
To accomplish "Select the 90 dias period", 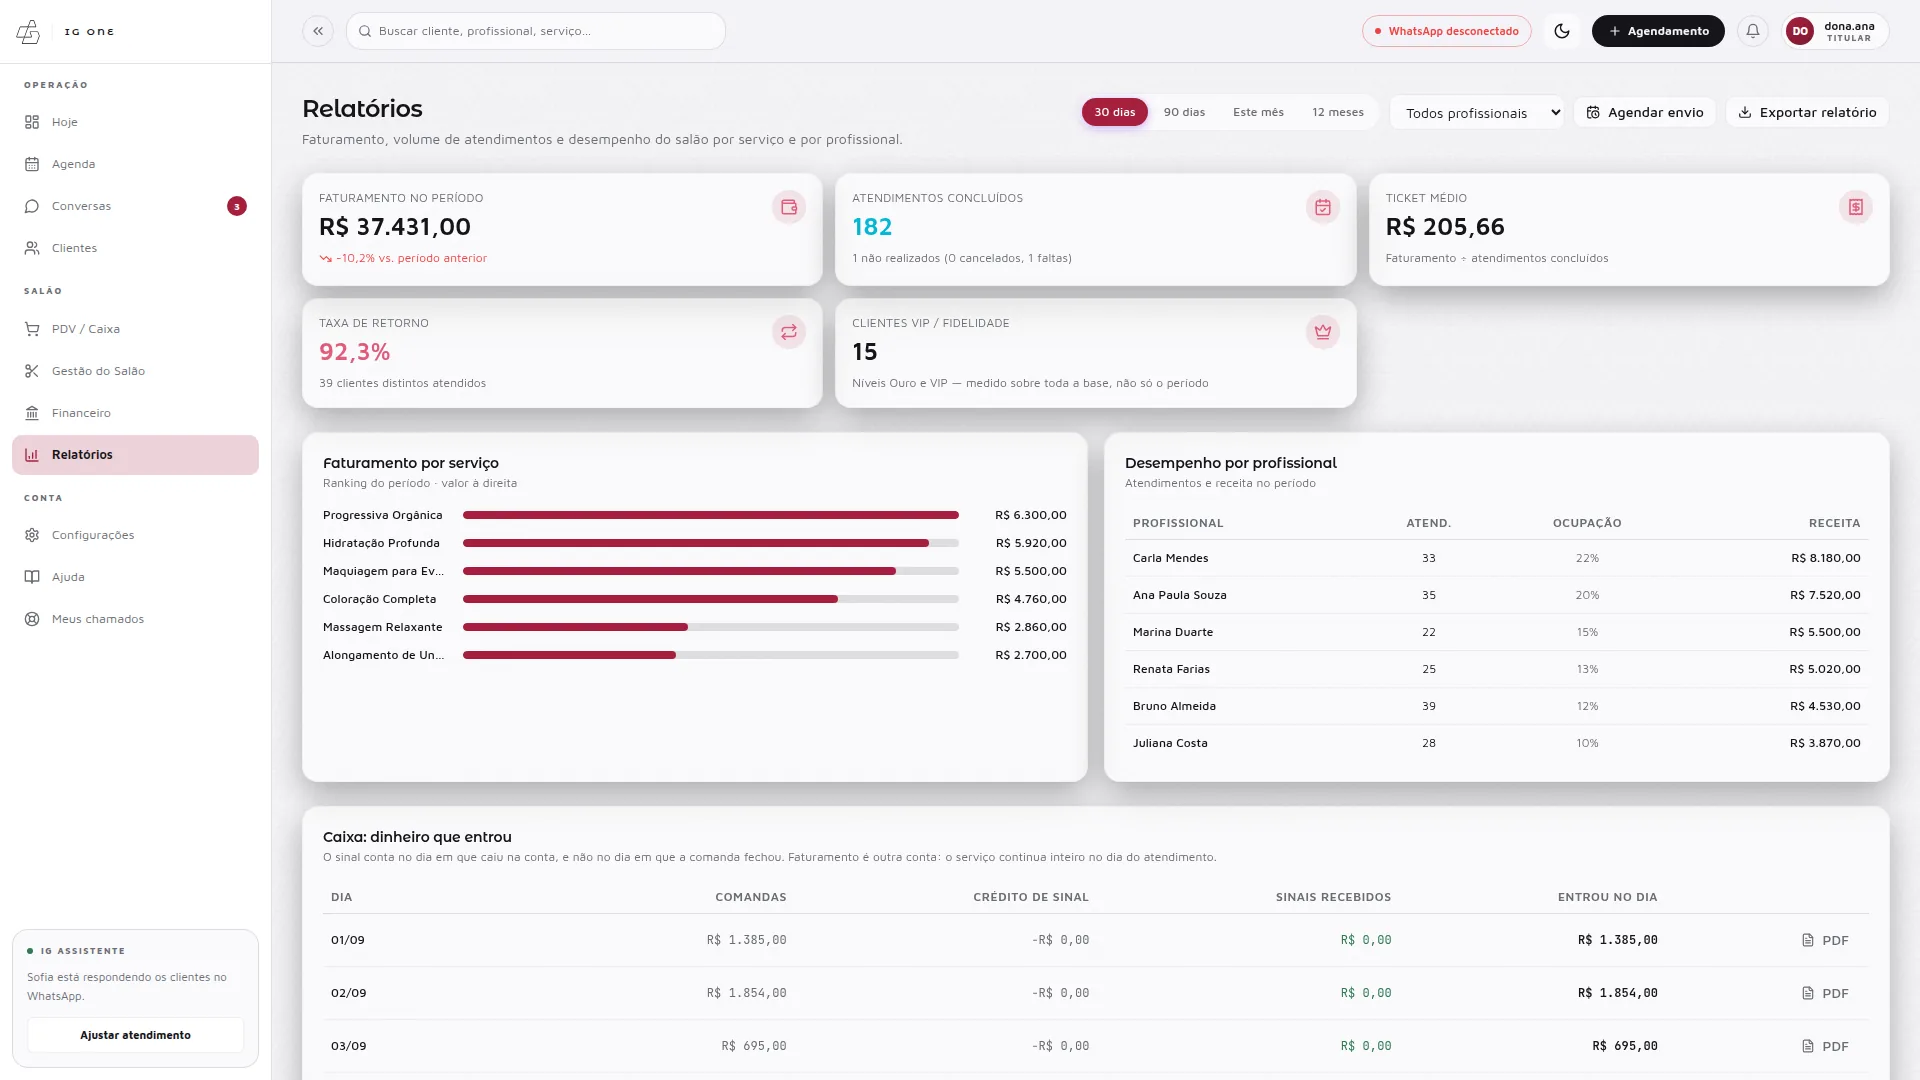I will (1184, 112).
